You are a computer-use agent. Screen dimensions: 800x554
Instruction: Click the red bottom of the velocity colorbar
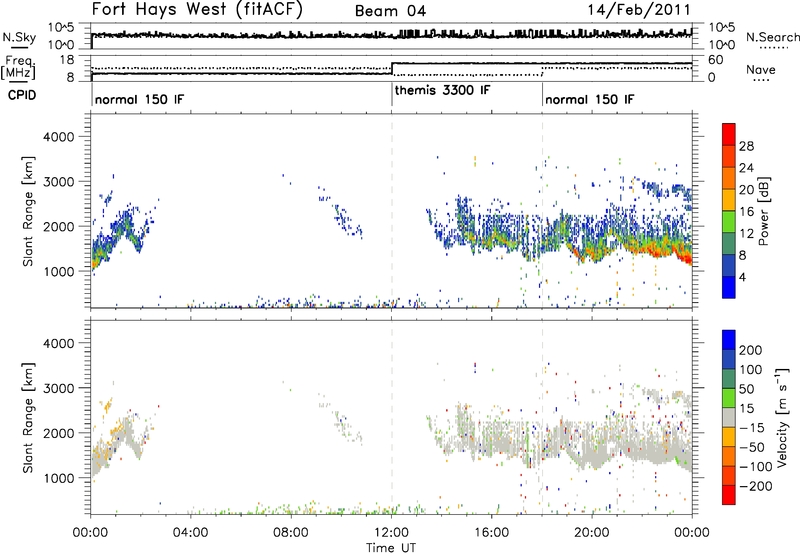(729, 495)
